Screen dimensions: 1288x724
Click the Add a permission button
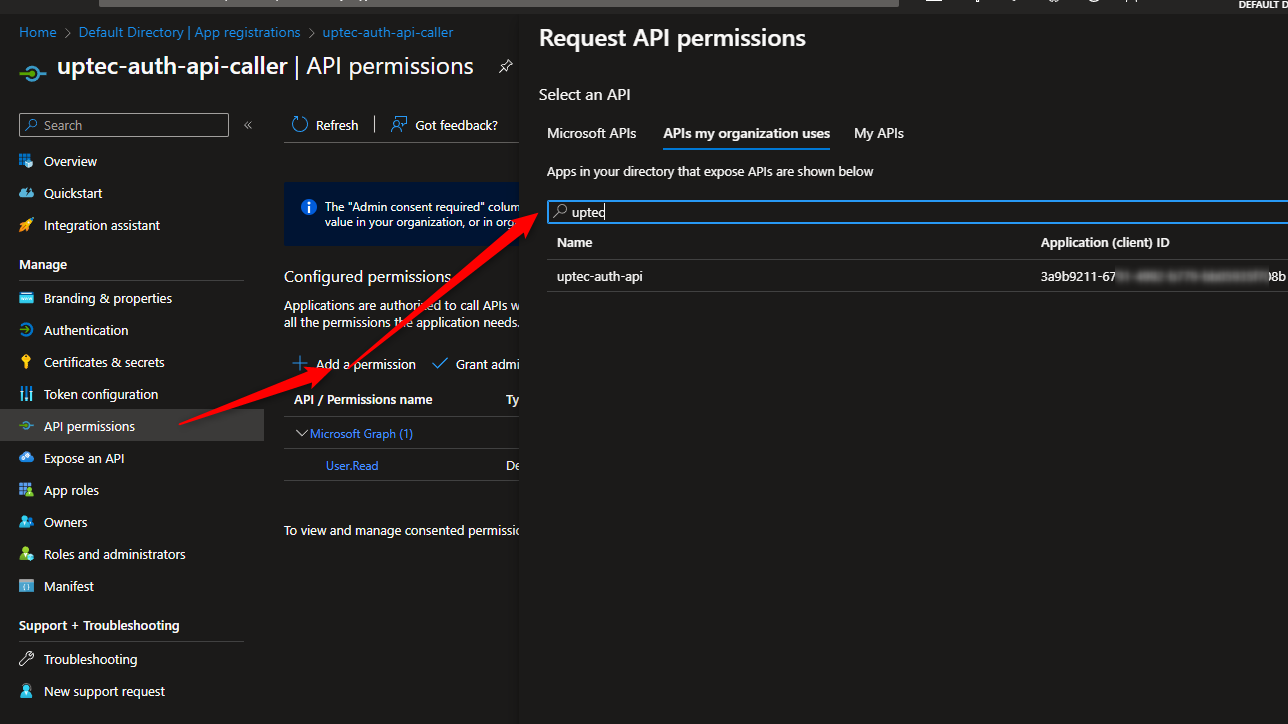(355, 364)
